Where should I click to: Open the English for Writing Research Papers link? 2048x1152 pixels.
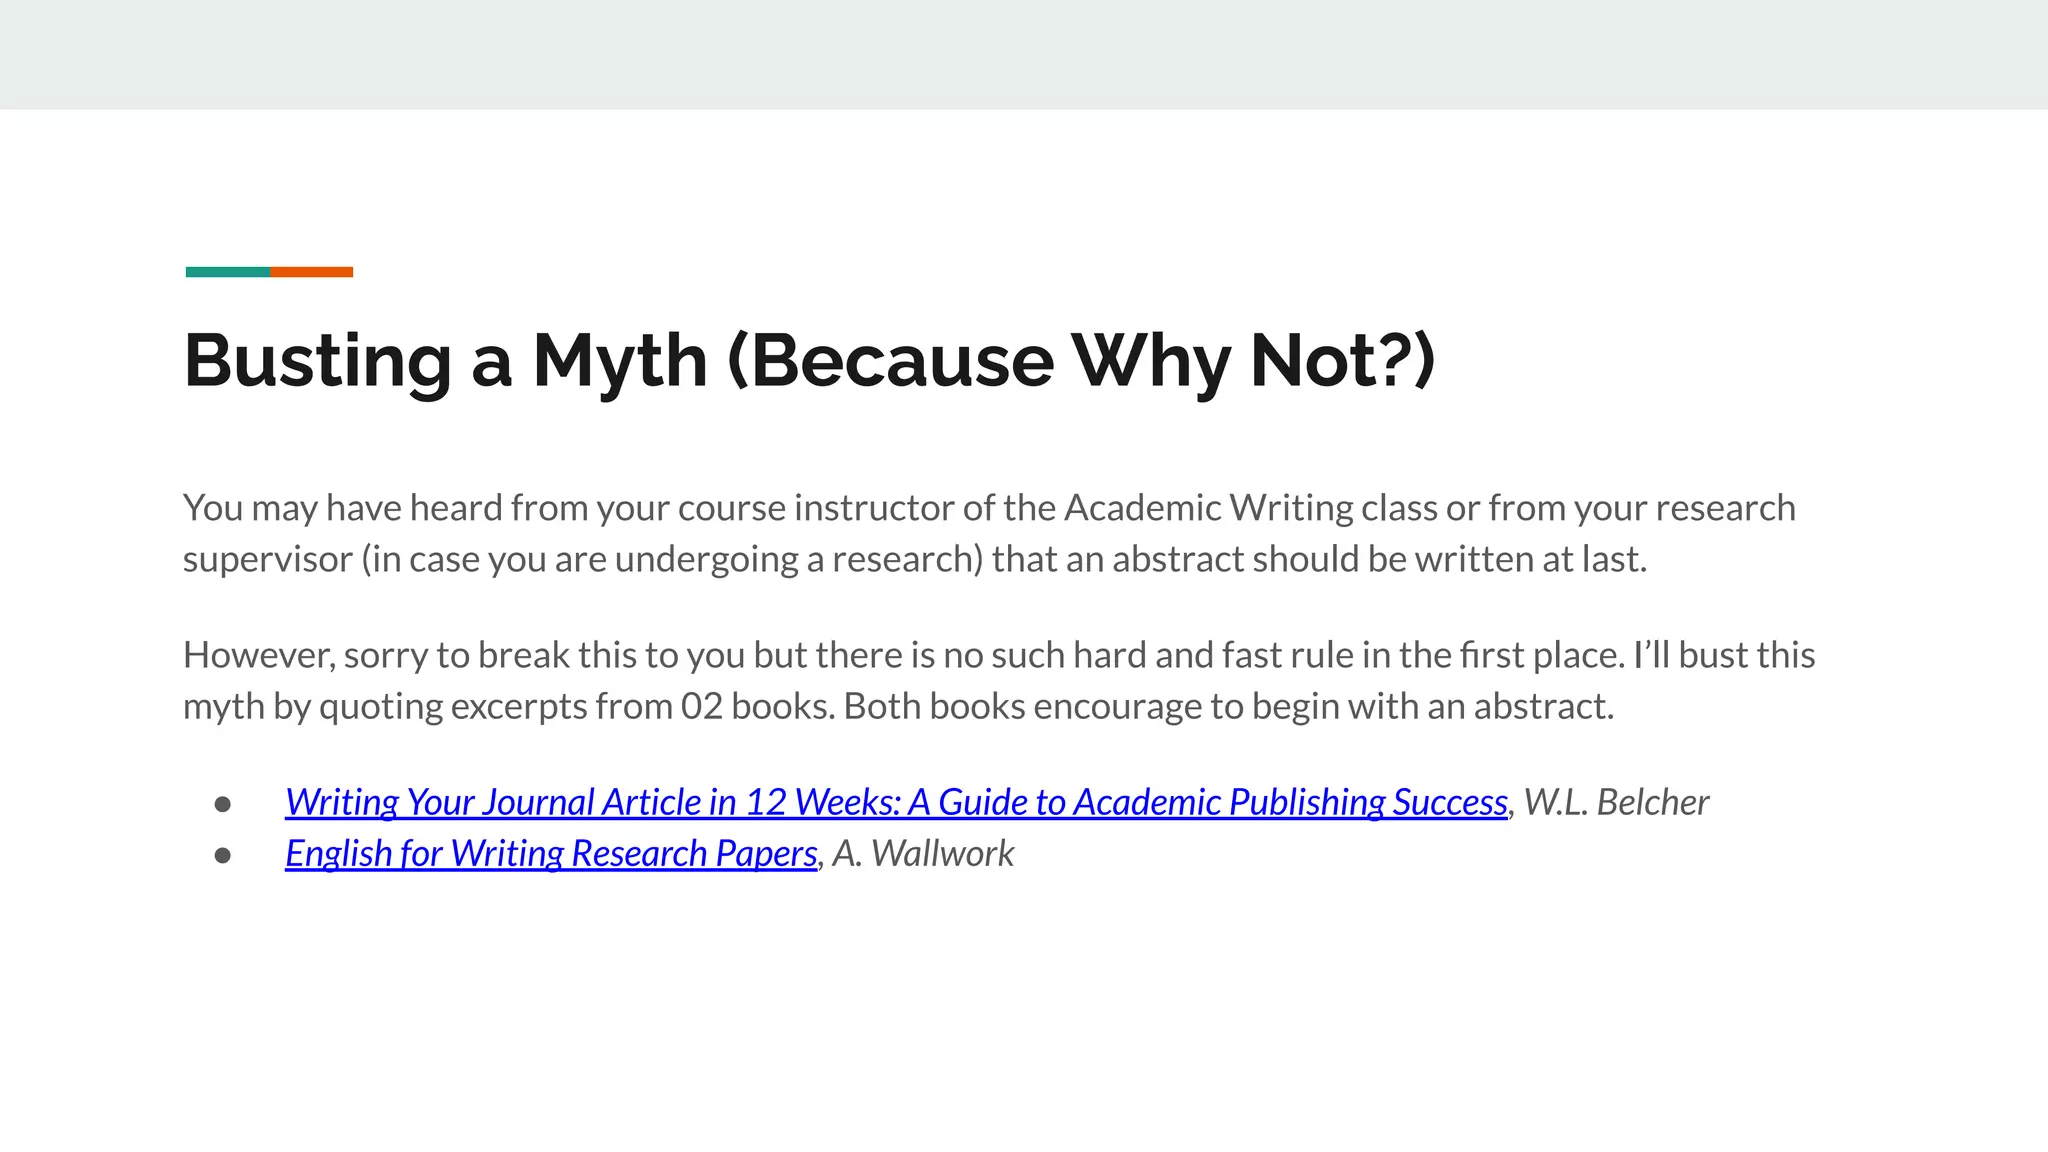point(551,853)
